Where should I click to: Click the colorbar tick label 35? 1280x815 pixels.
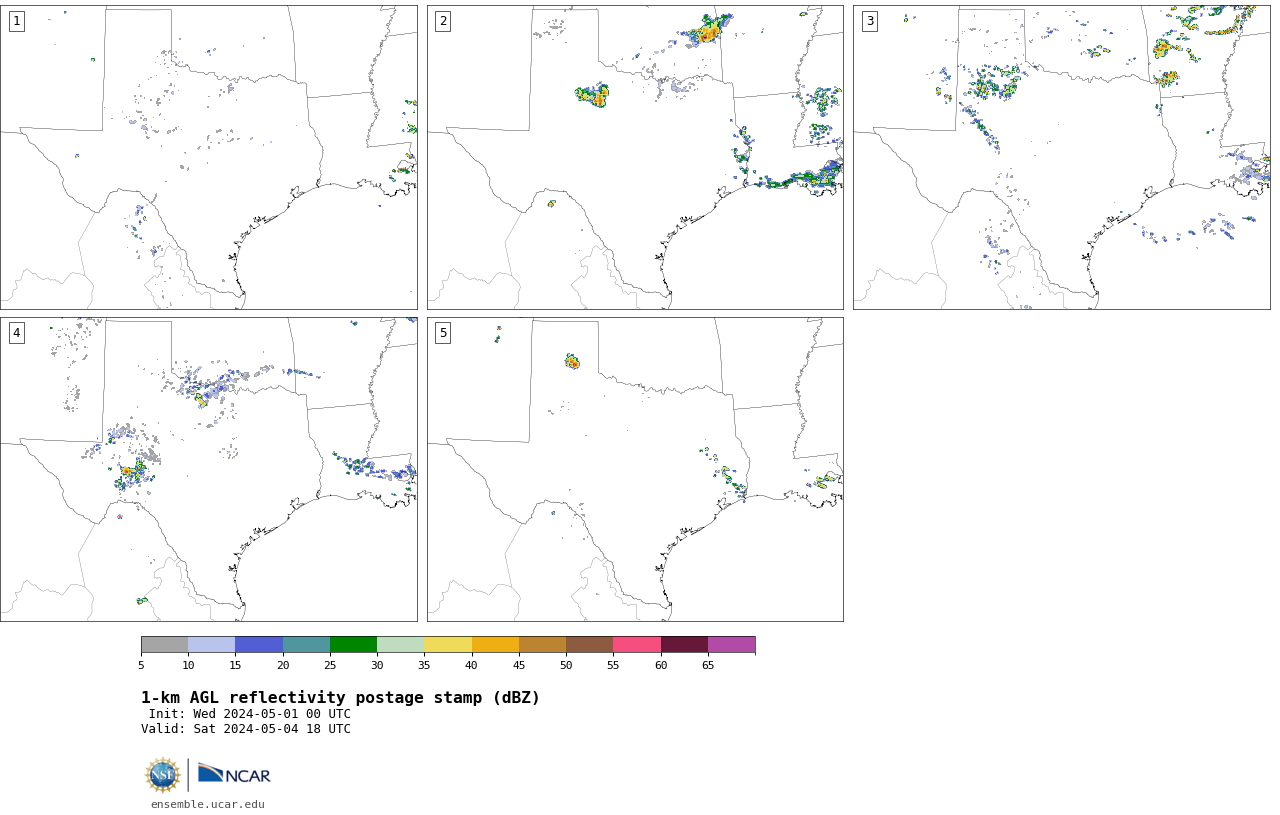tap(424, 665)
